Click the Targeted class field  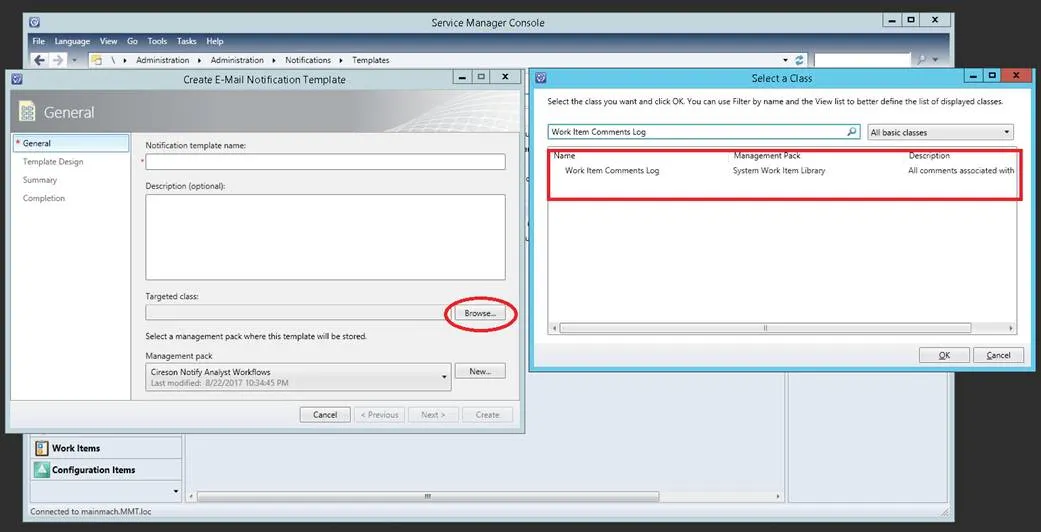point(298,313)
